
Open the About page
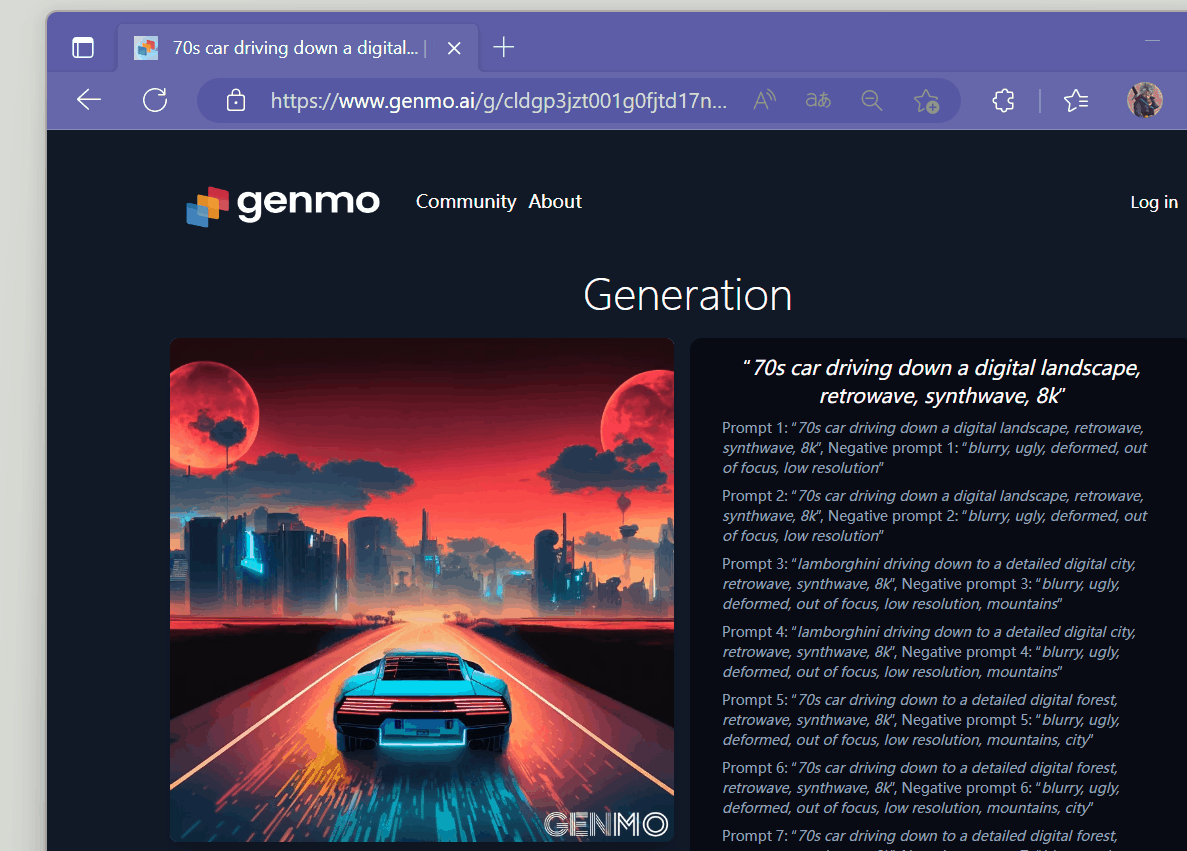555,201
